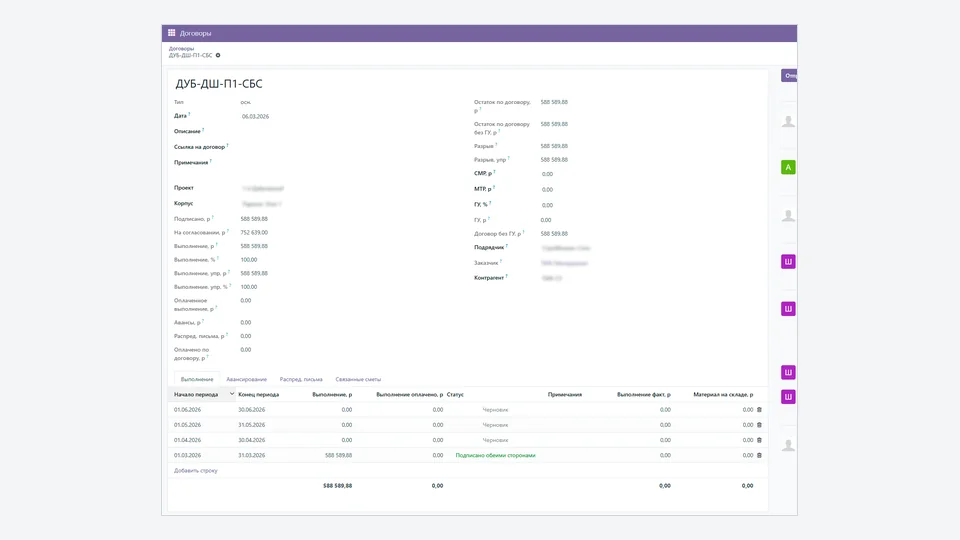This screenshot has height=540, width=960.
Task: Show help tooltip for СМР, р field
Action: (x=495, y=171)
